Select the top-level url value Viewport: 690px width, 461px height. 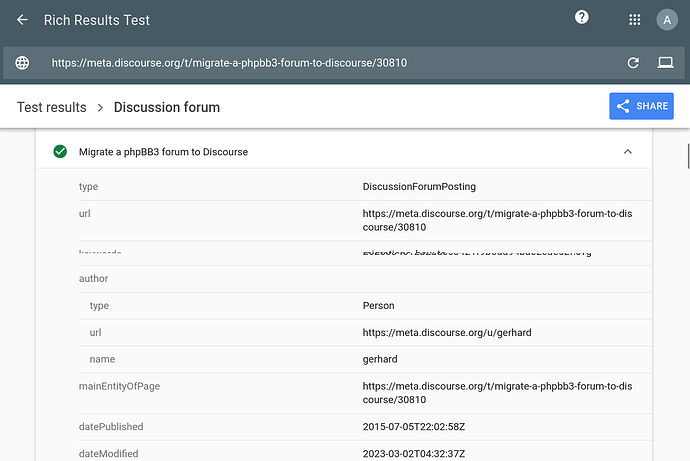click(497, 220)
